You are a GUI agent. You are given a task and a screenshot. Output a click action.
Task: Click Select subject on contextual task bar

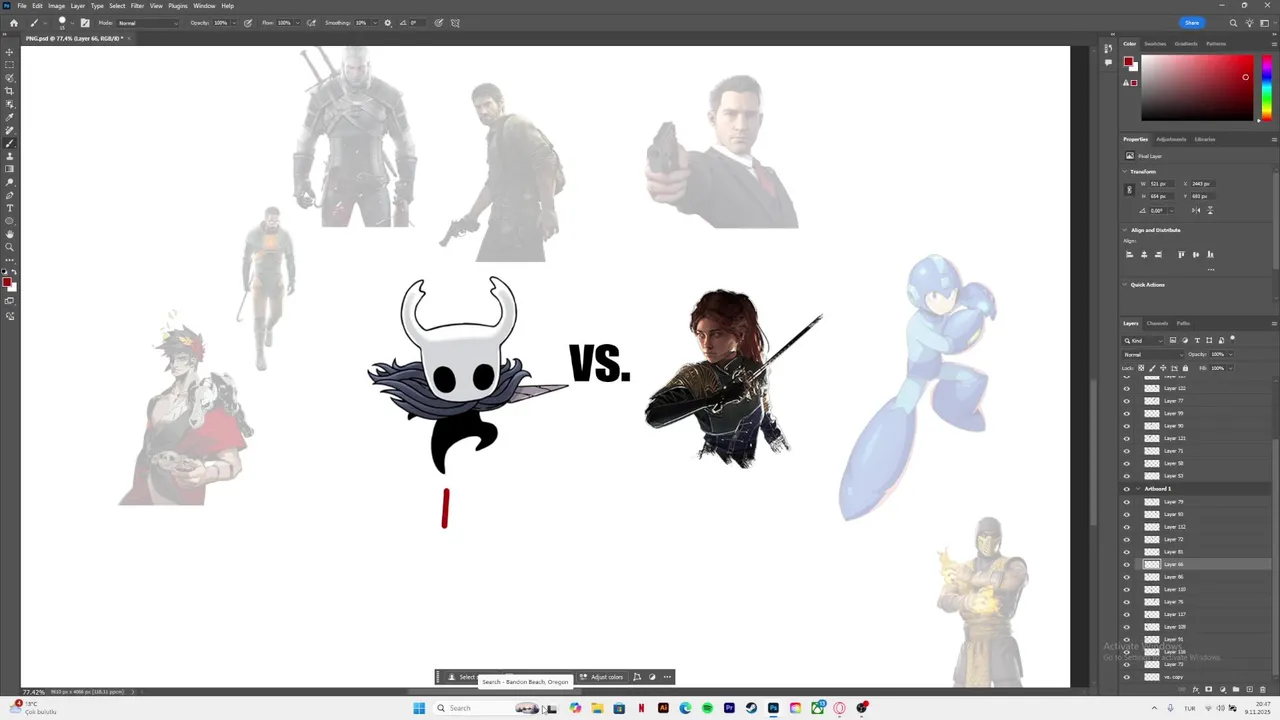[462, 677]
